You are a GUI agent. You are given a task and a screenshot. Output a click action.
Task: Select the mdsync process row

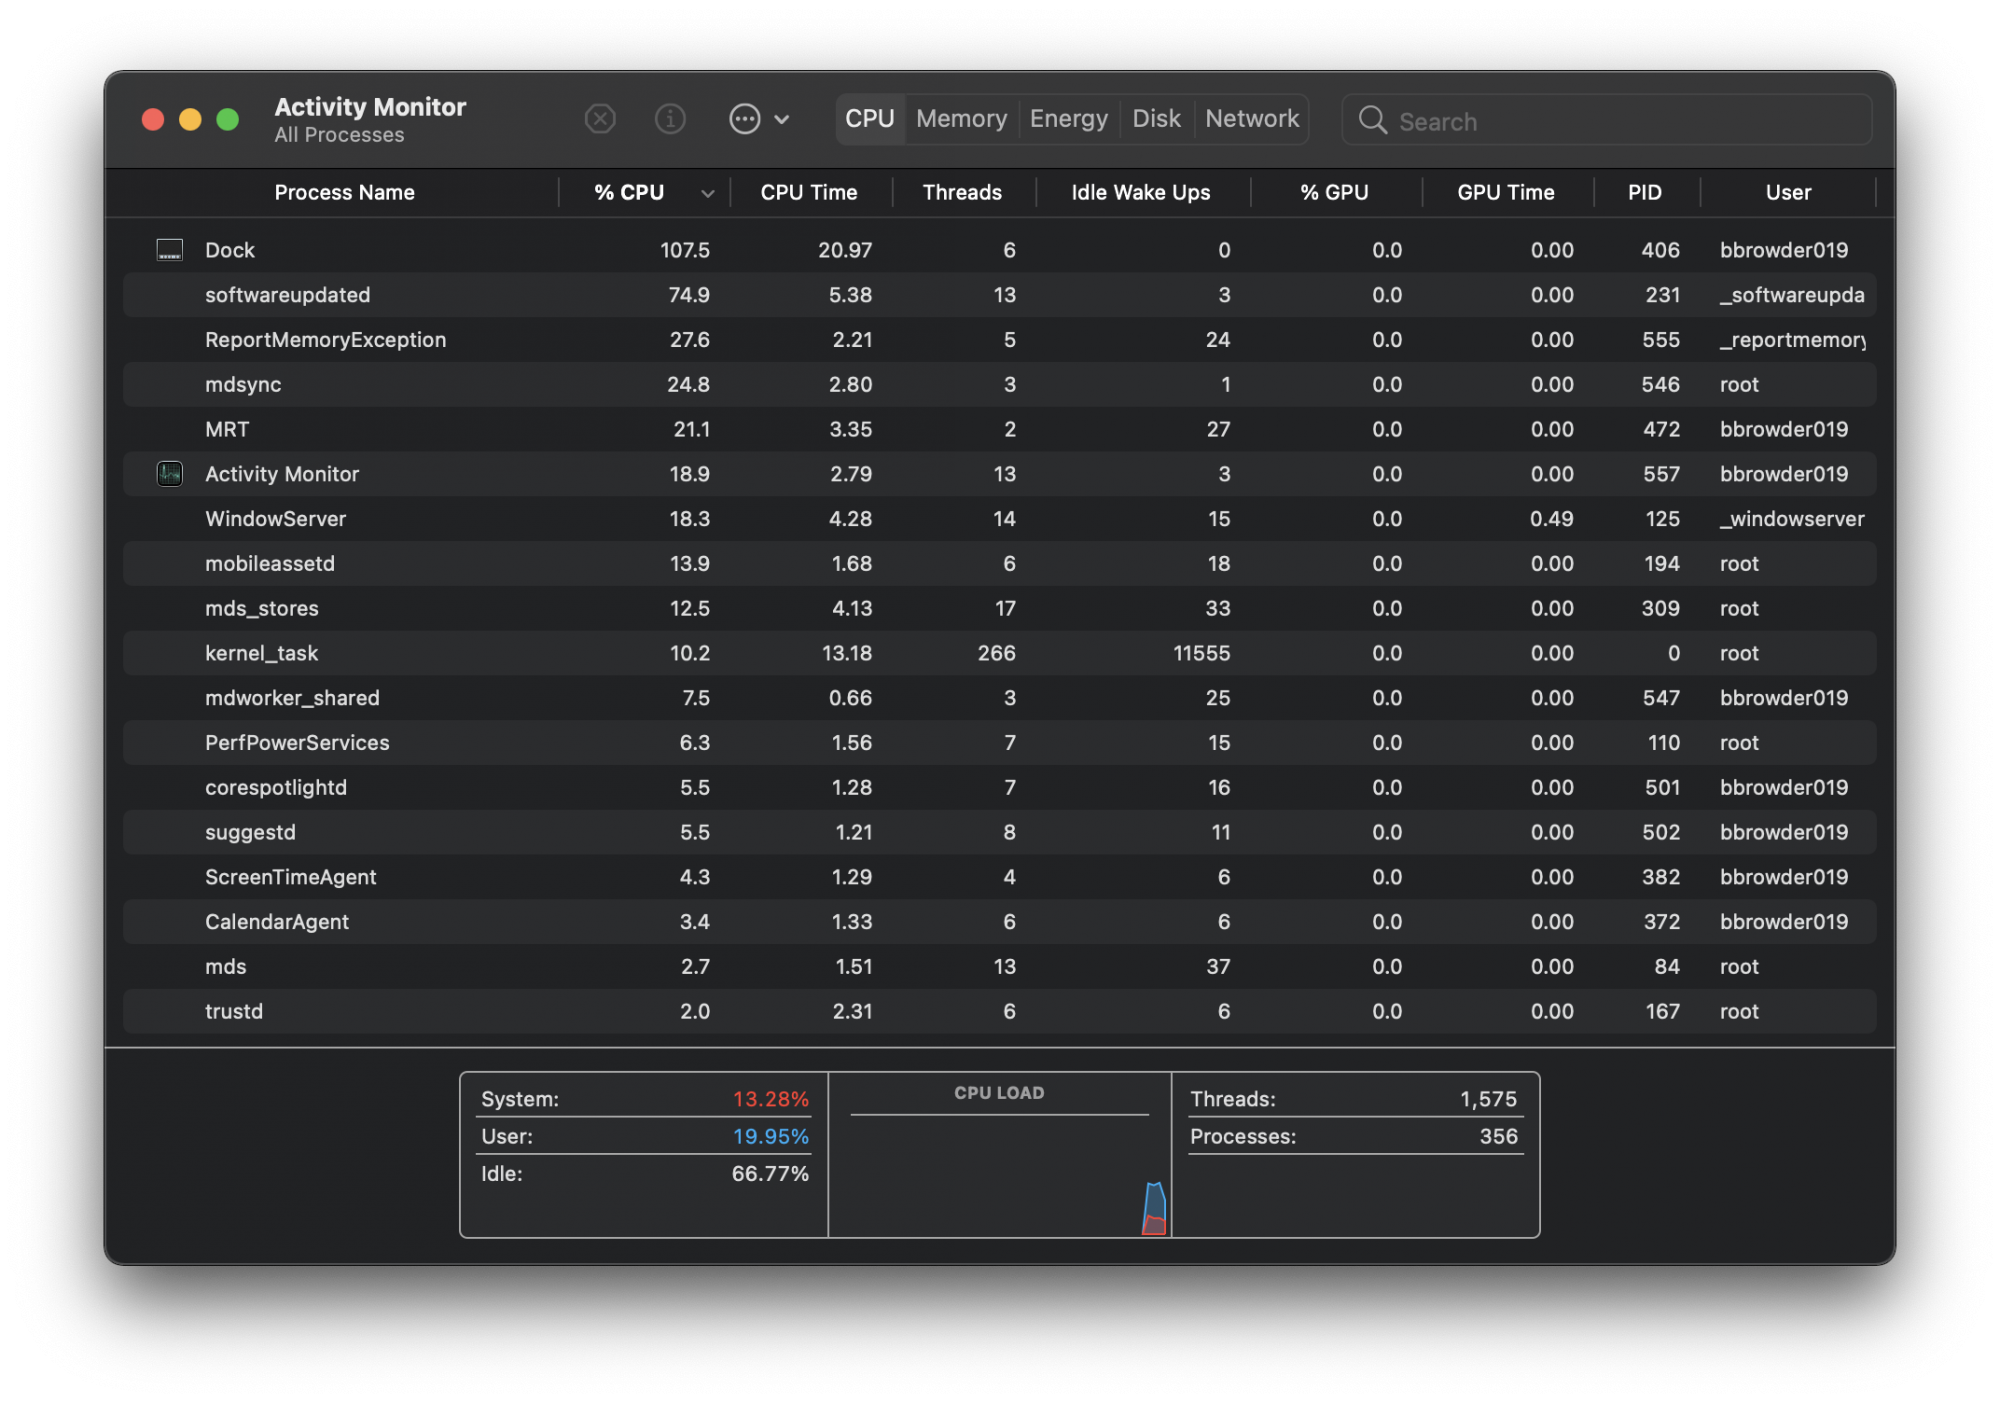pyautogui.click(x=1000, y=384)
